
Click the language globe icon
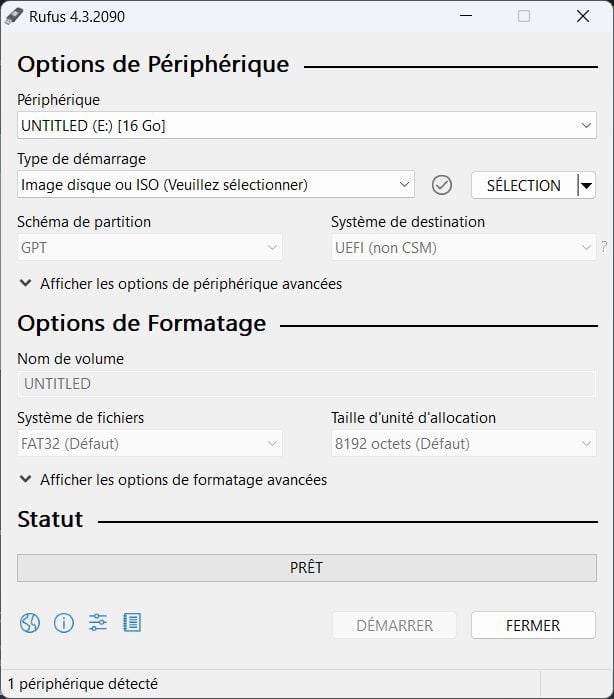pos(29,623)
